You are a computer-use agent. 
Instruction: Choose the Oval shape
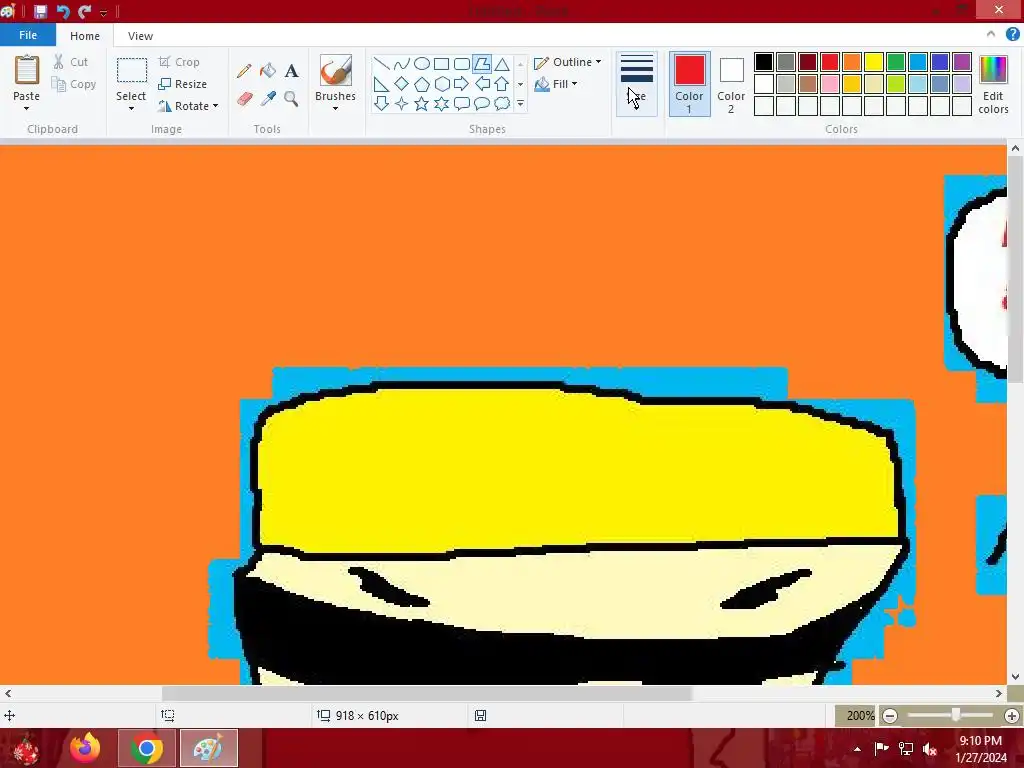[422, 63]
